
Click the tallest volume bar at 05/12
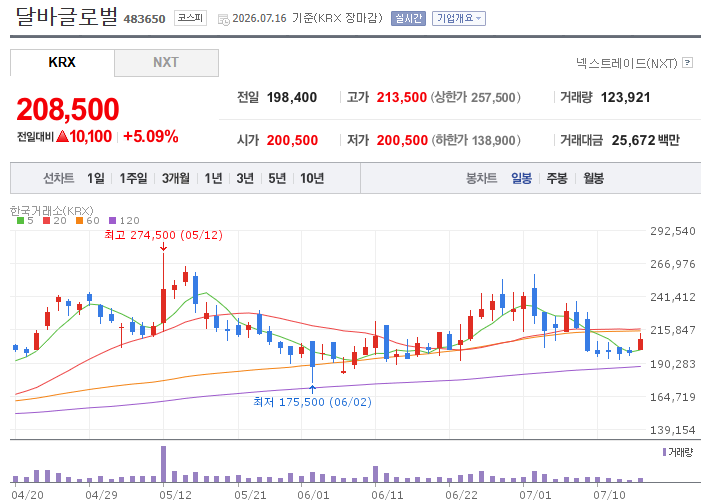[x=164, y=464]
